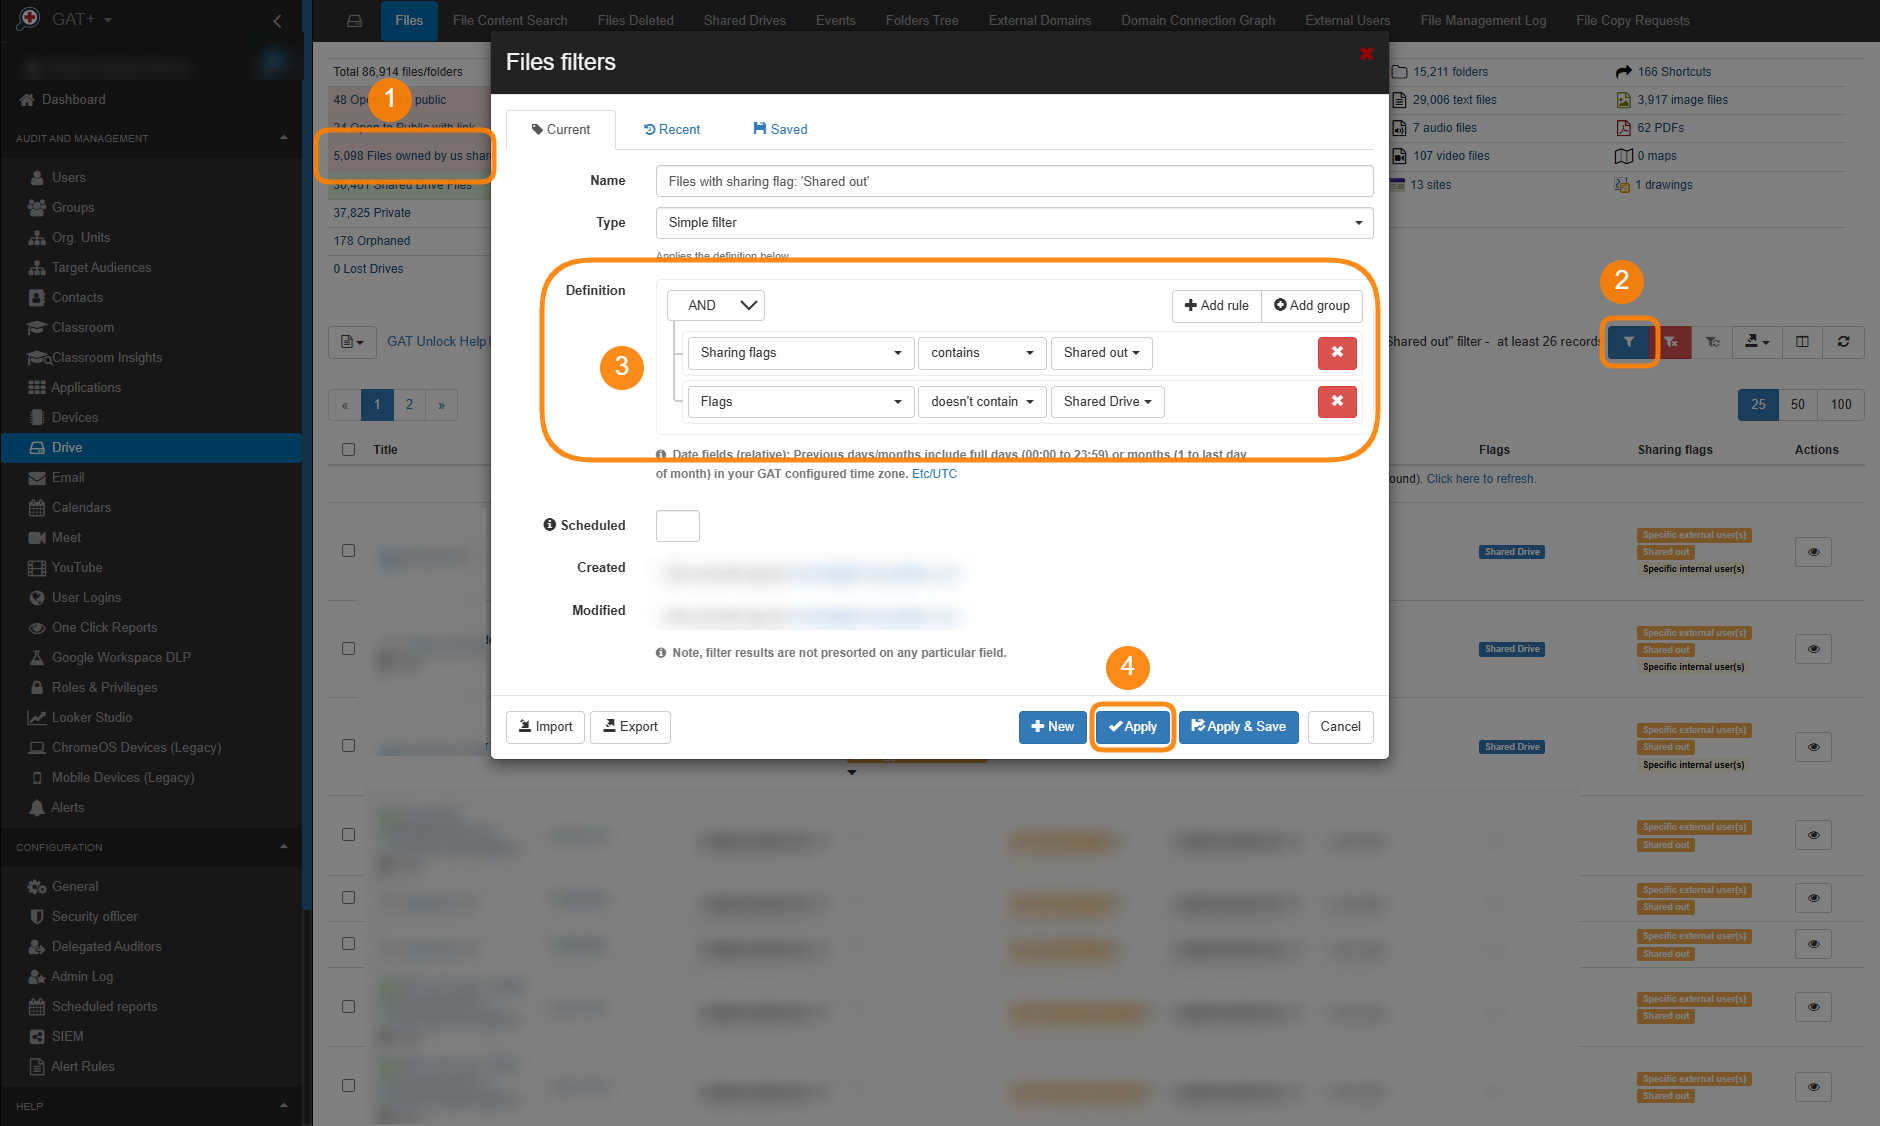This screenshot has height=1126, width=1880.
Task: Check the select-all box beside Title
Action: 348,450
